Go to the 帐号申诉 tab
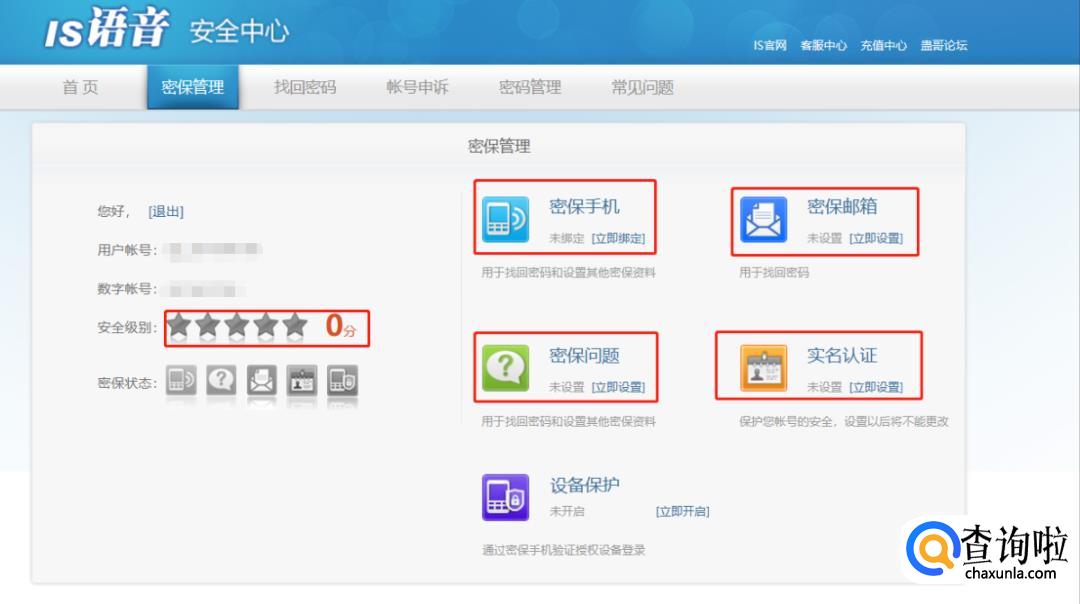 click(417, 88)
